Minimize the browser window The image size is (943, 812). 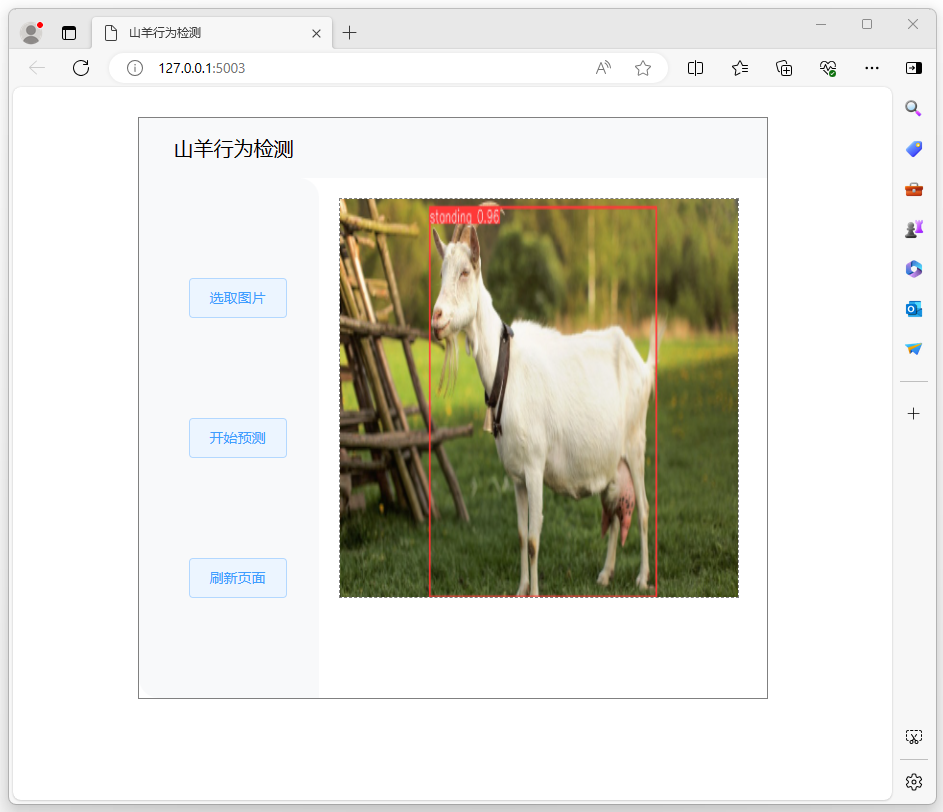[x=821, y=25]
